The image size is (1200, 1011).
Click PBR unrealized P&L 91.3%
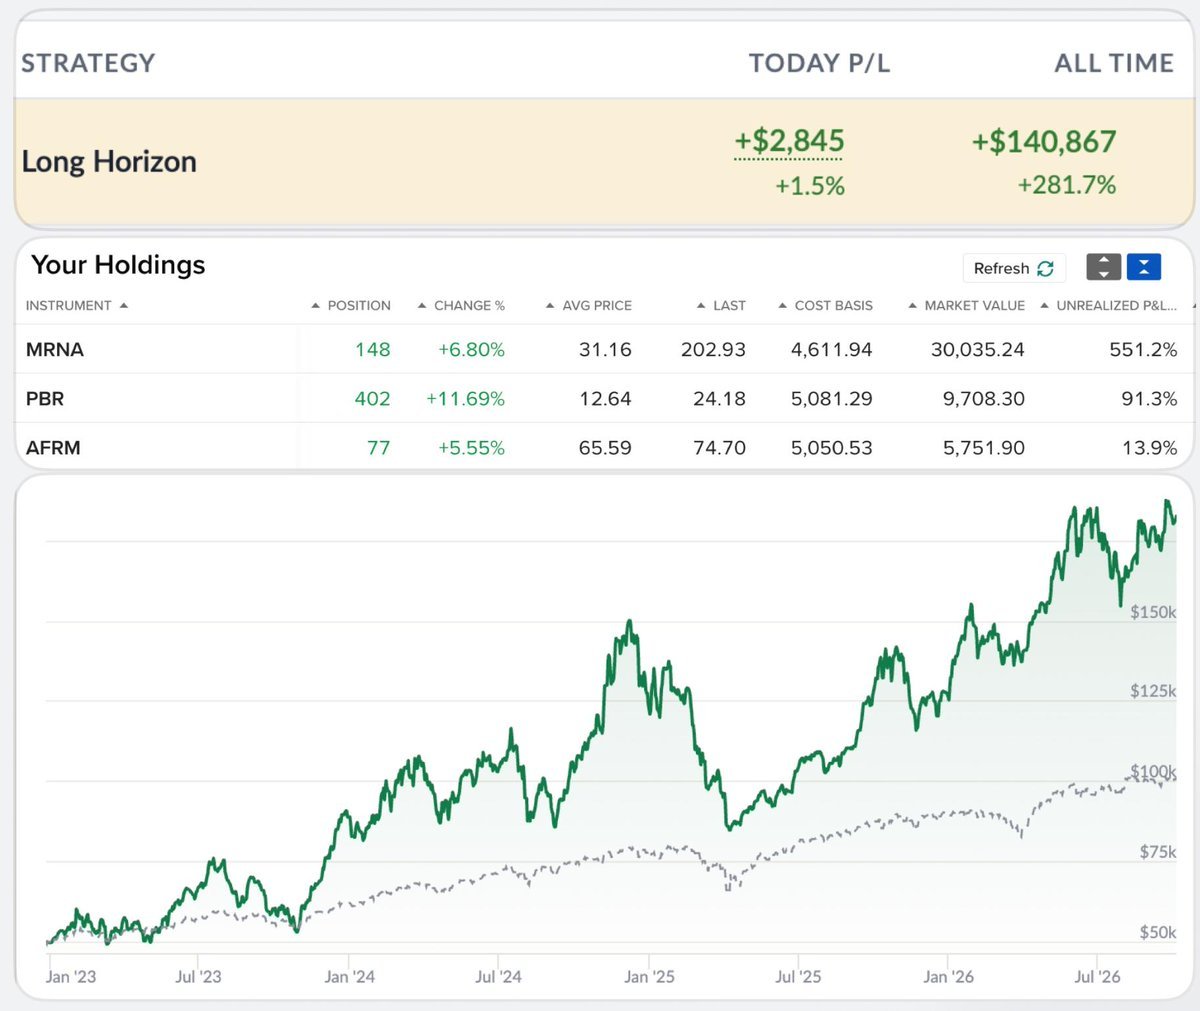[x=1150, y=399]
